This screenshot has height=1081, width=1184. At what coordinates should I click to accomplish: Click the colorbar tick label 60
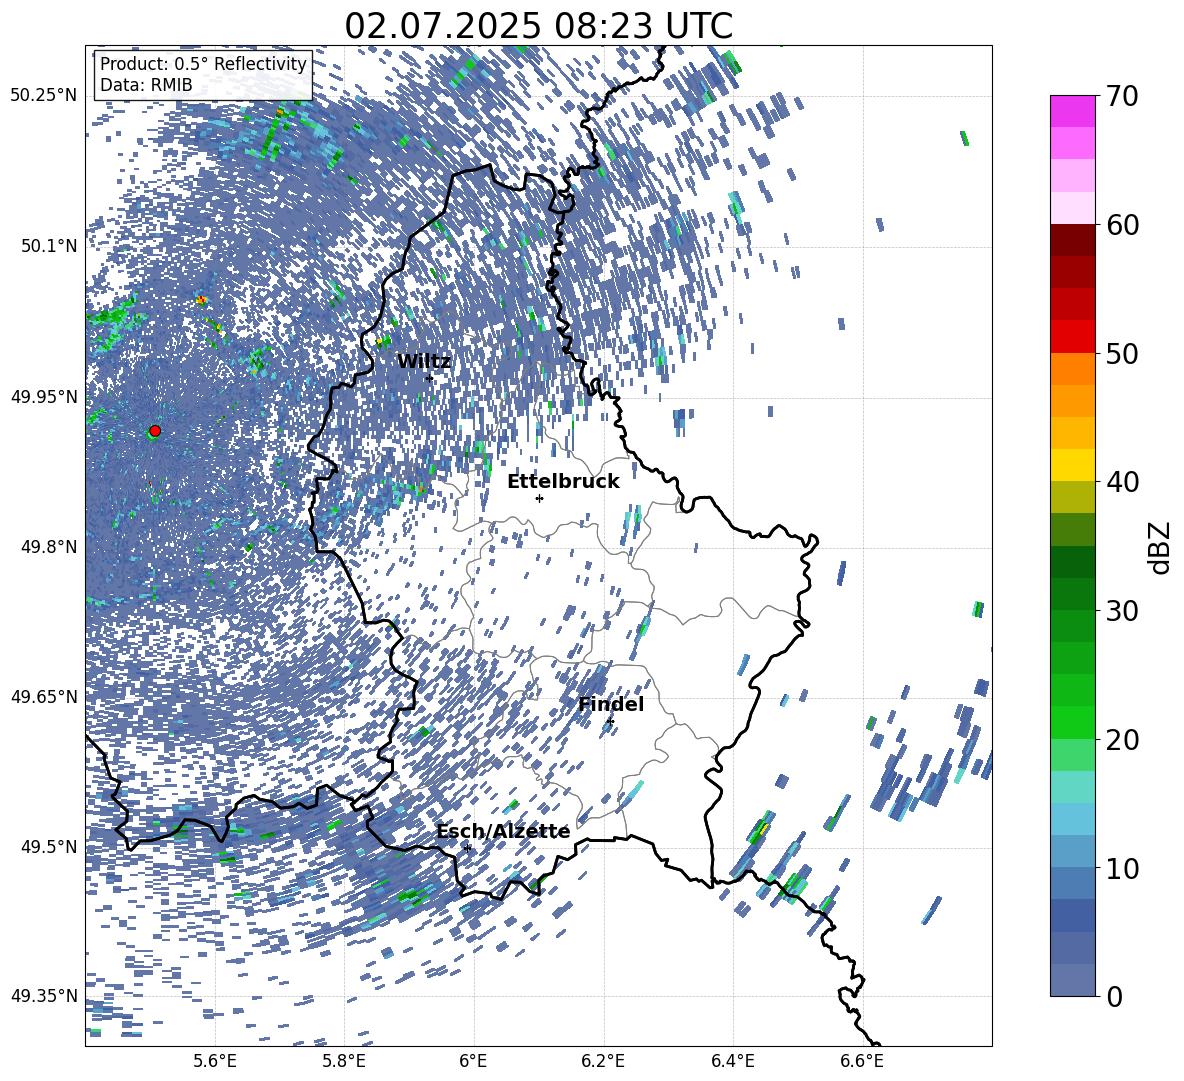coord(1122,225)
